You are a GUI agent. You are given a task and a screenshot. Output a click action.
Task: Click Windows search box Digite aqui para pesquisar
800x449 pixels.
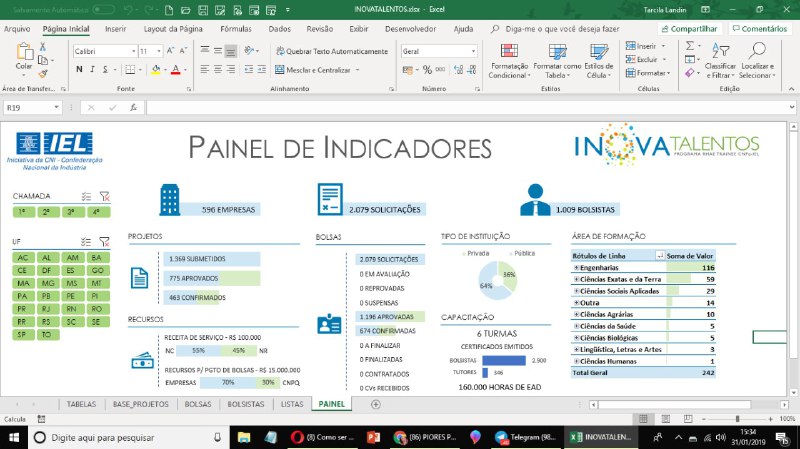point(128,438)
